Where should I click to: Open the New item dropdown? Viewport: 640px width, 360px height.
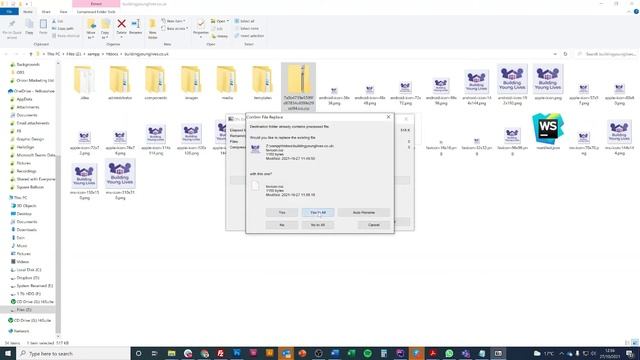tap(173, 21)
